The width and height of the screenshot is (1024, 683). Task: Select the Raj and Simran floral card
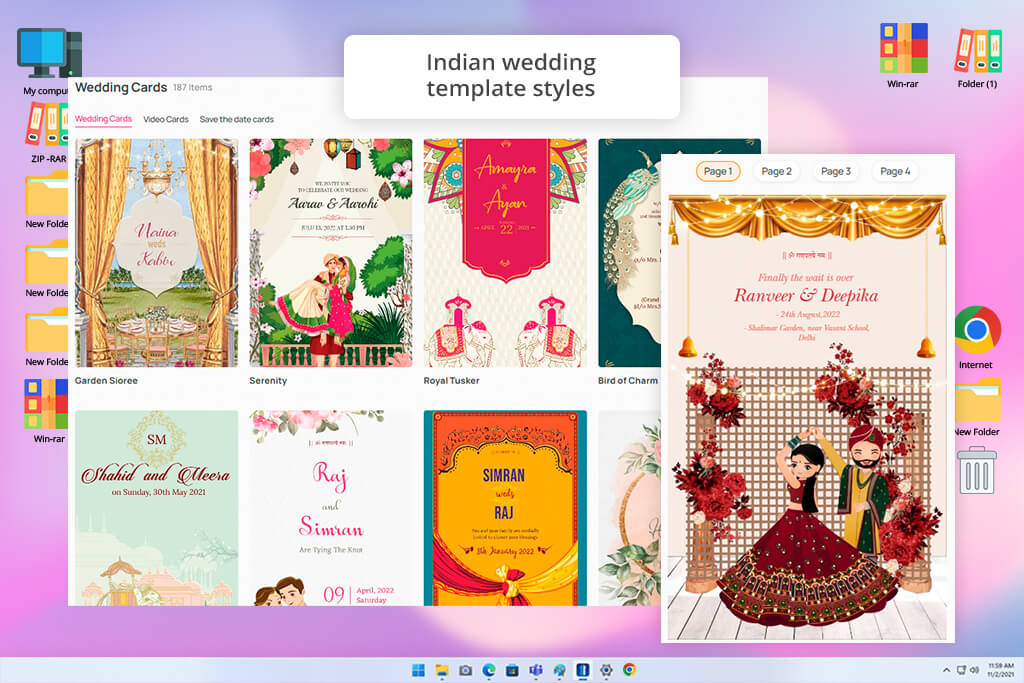point(331,508)
